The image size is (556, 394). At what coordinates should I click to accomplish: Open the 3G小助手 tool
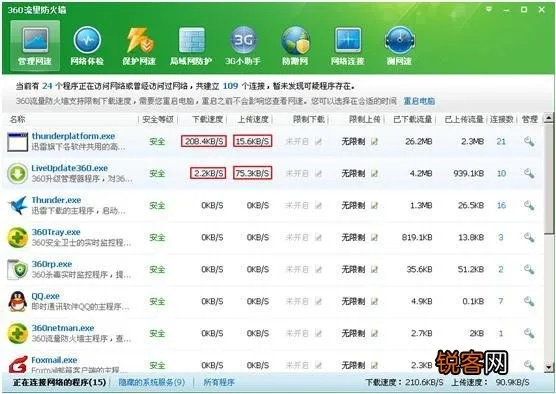pos(243,45)
